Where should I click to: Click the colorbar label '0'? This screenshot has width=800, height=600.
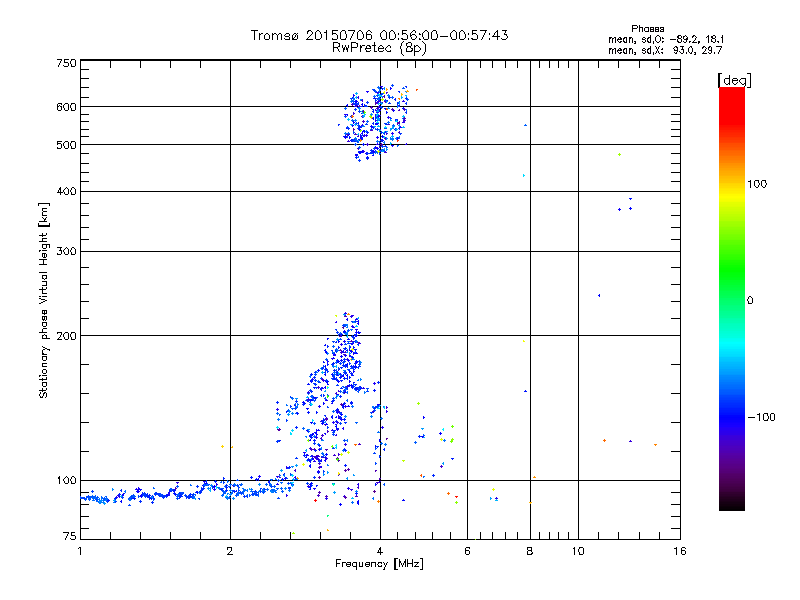(x=750, y=300)
